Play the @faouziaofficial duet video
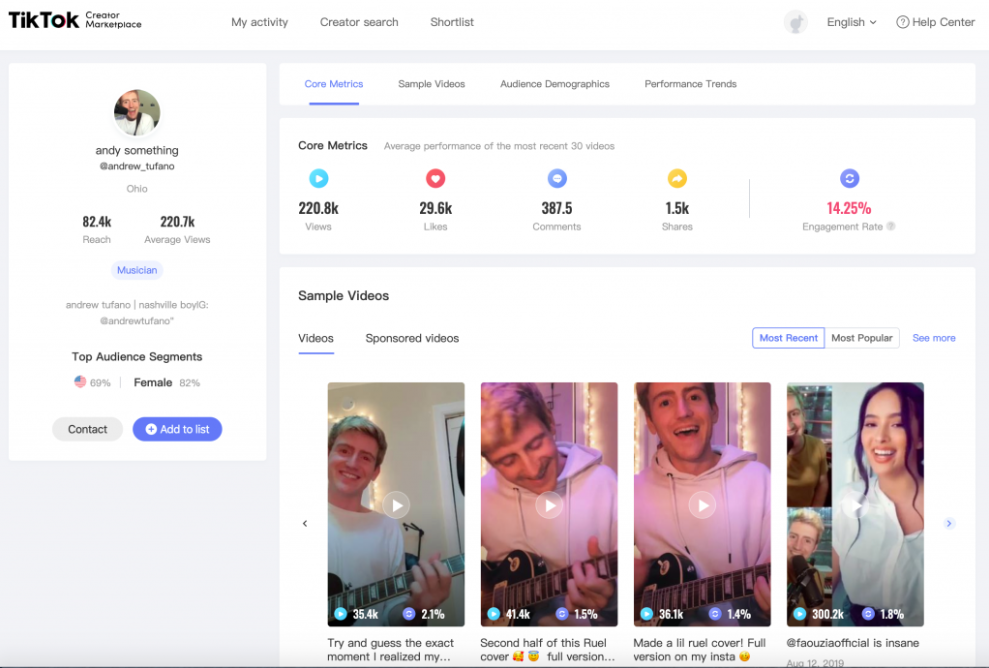989x668 pixels. coord(855,505)
